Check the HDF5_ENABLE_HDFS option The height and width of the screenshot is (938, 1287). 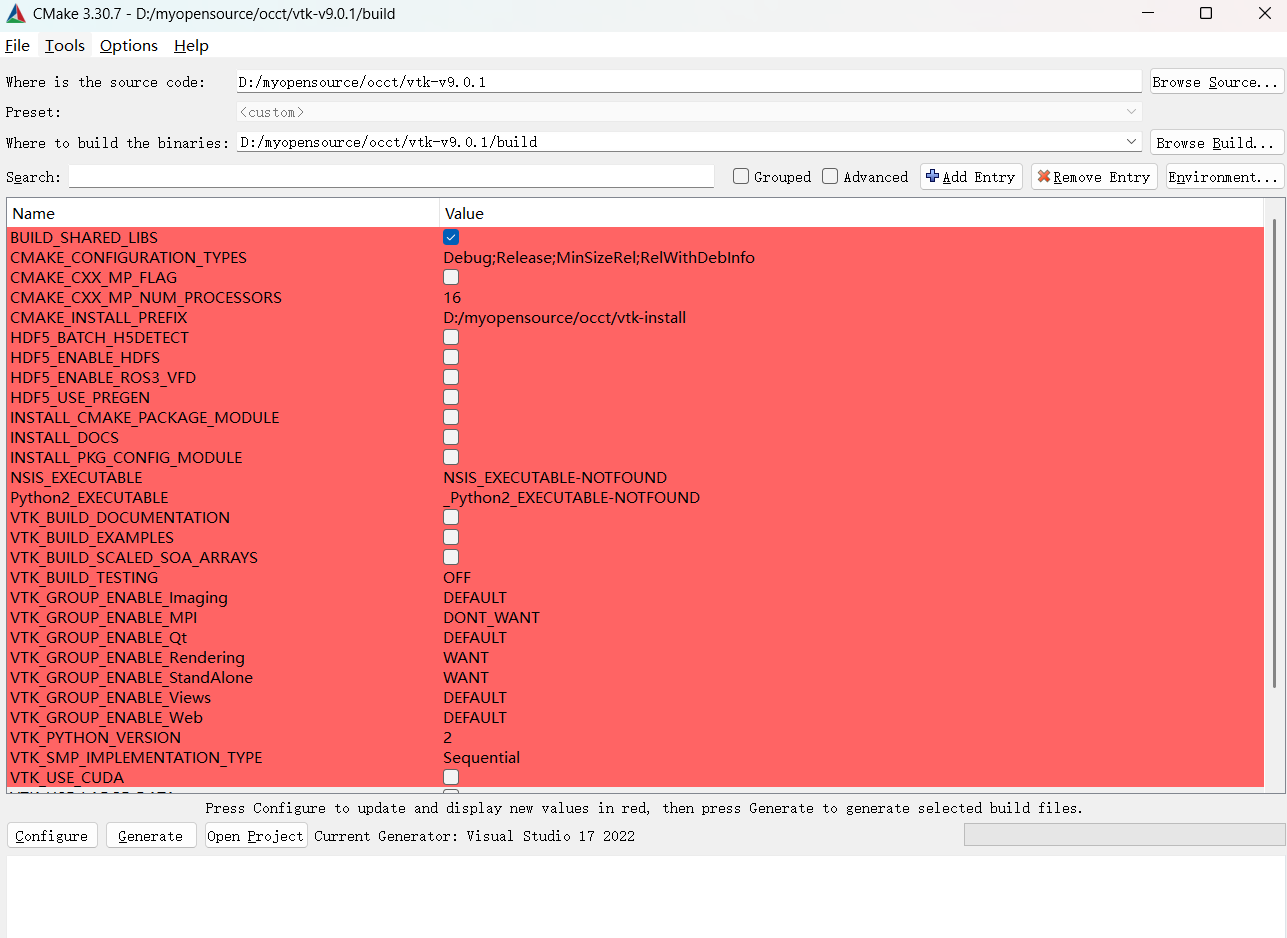tap(451, 357)
